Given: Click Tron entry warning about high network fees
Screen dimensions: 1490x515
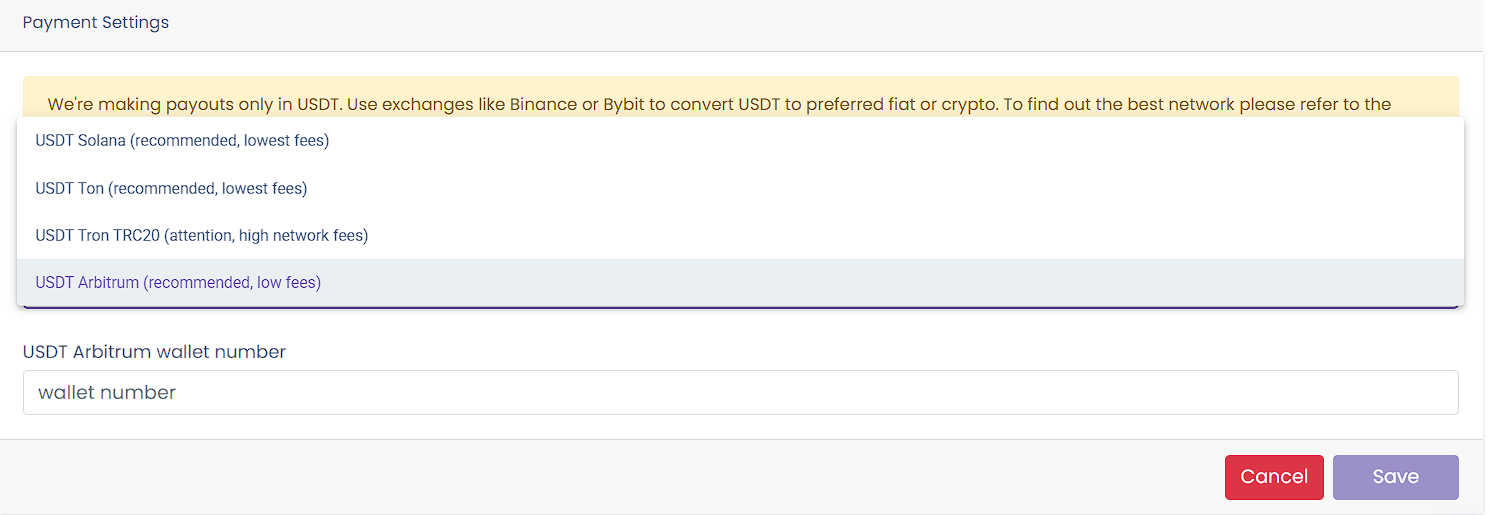Looking at the screenshot, I should coord(740,236).
